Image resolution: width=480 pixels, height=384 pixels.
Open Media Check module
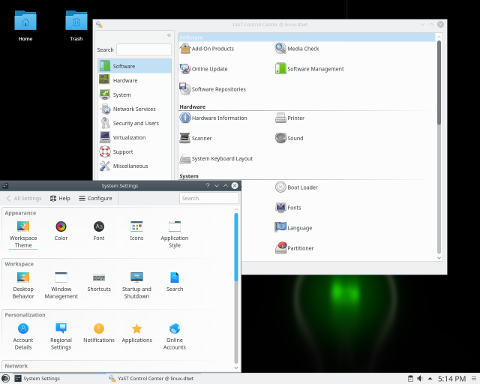pyautogui.click(x=297, y=49)
